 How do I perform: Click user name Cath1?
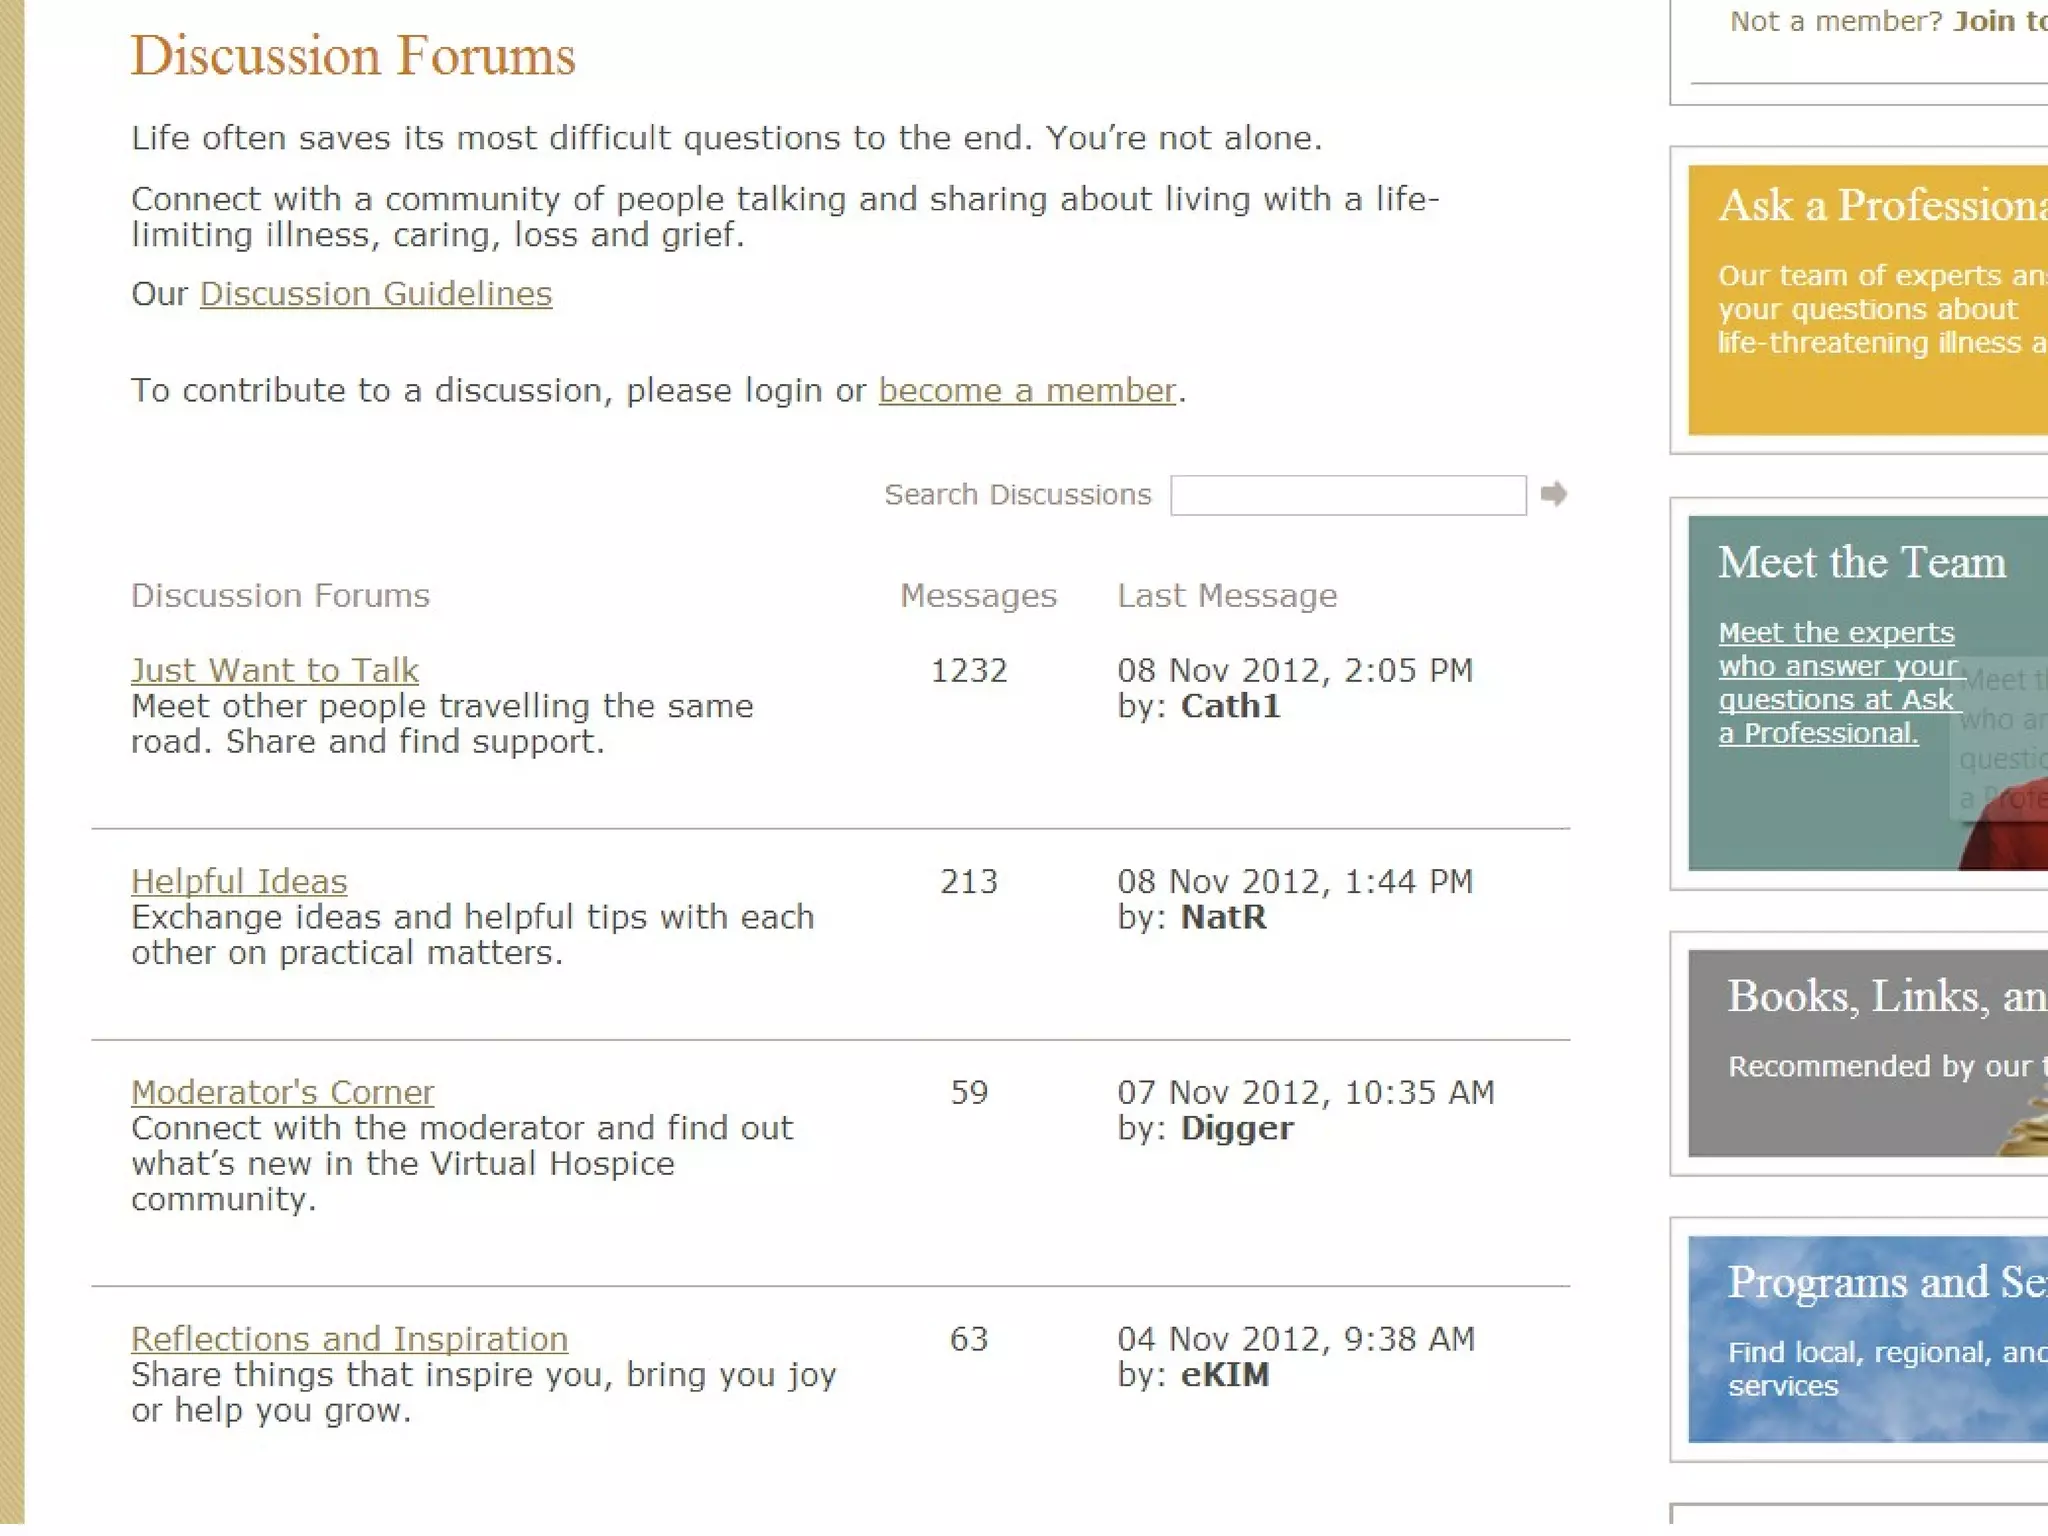click(1230, 707)
